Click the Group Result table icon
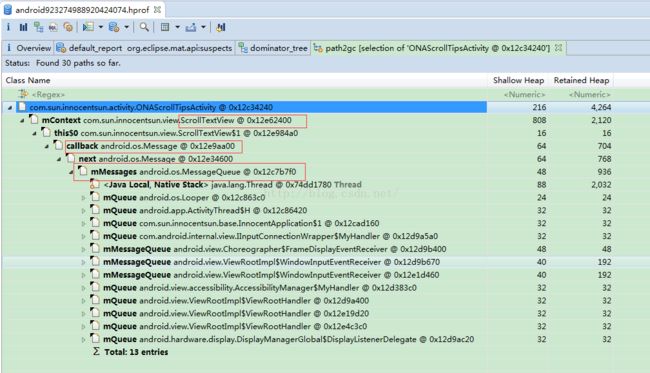The width and height of the screenshot is (650, 373). [165, 27]
